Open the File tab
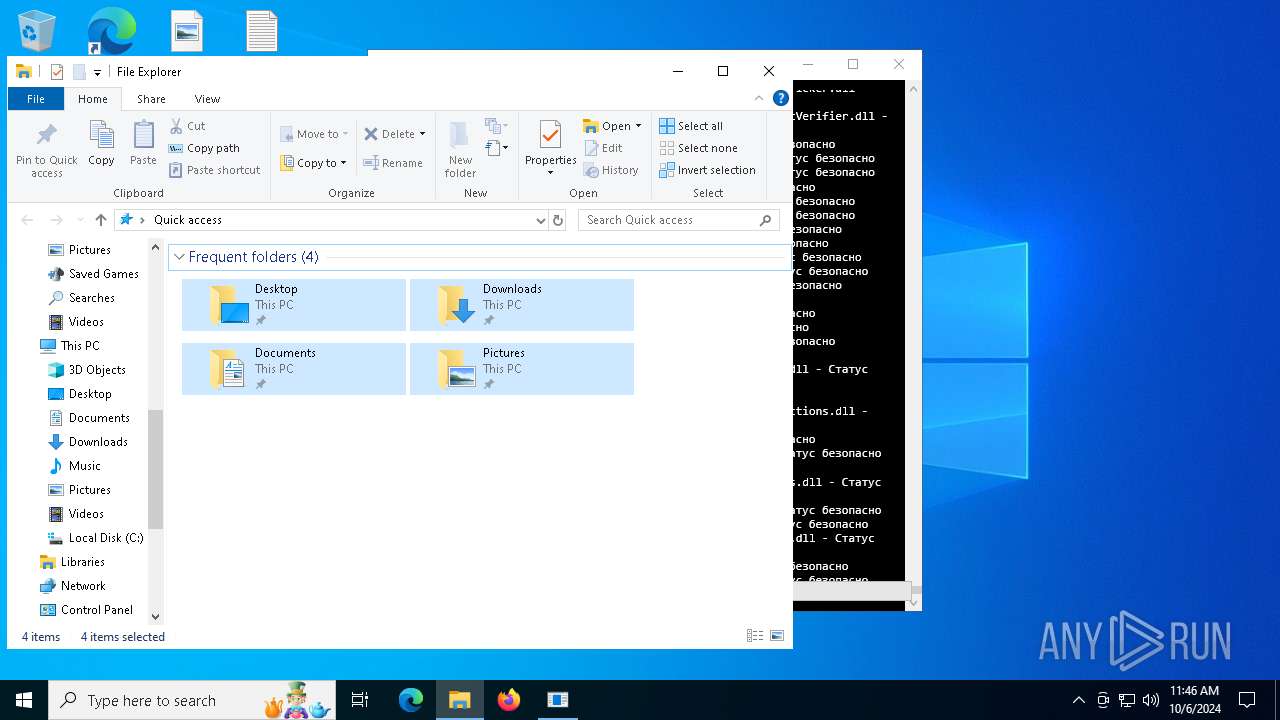Image resolution: width=1280 pixels, height=720 pixels. 36,99
